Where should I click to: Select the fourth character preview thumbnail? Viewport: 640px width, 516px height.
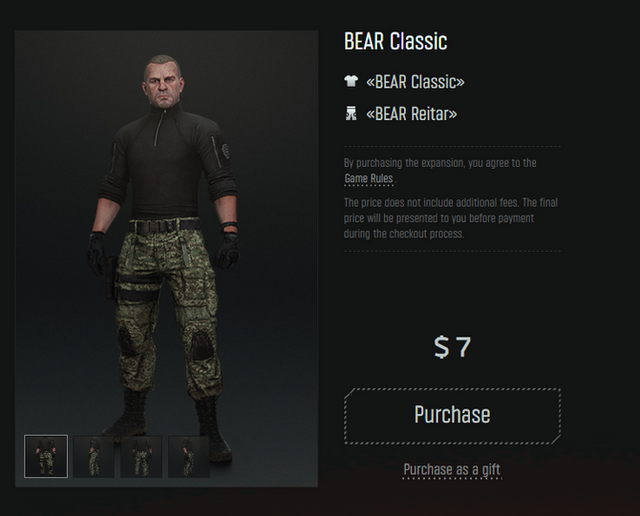click(189, 456)
